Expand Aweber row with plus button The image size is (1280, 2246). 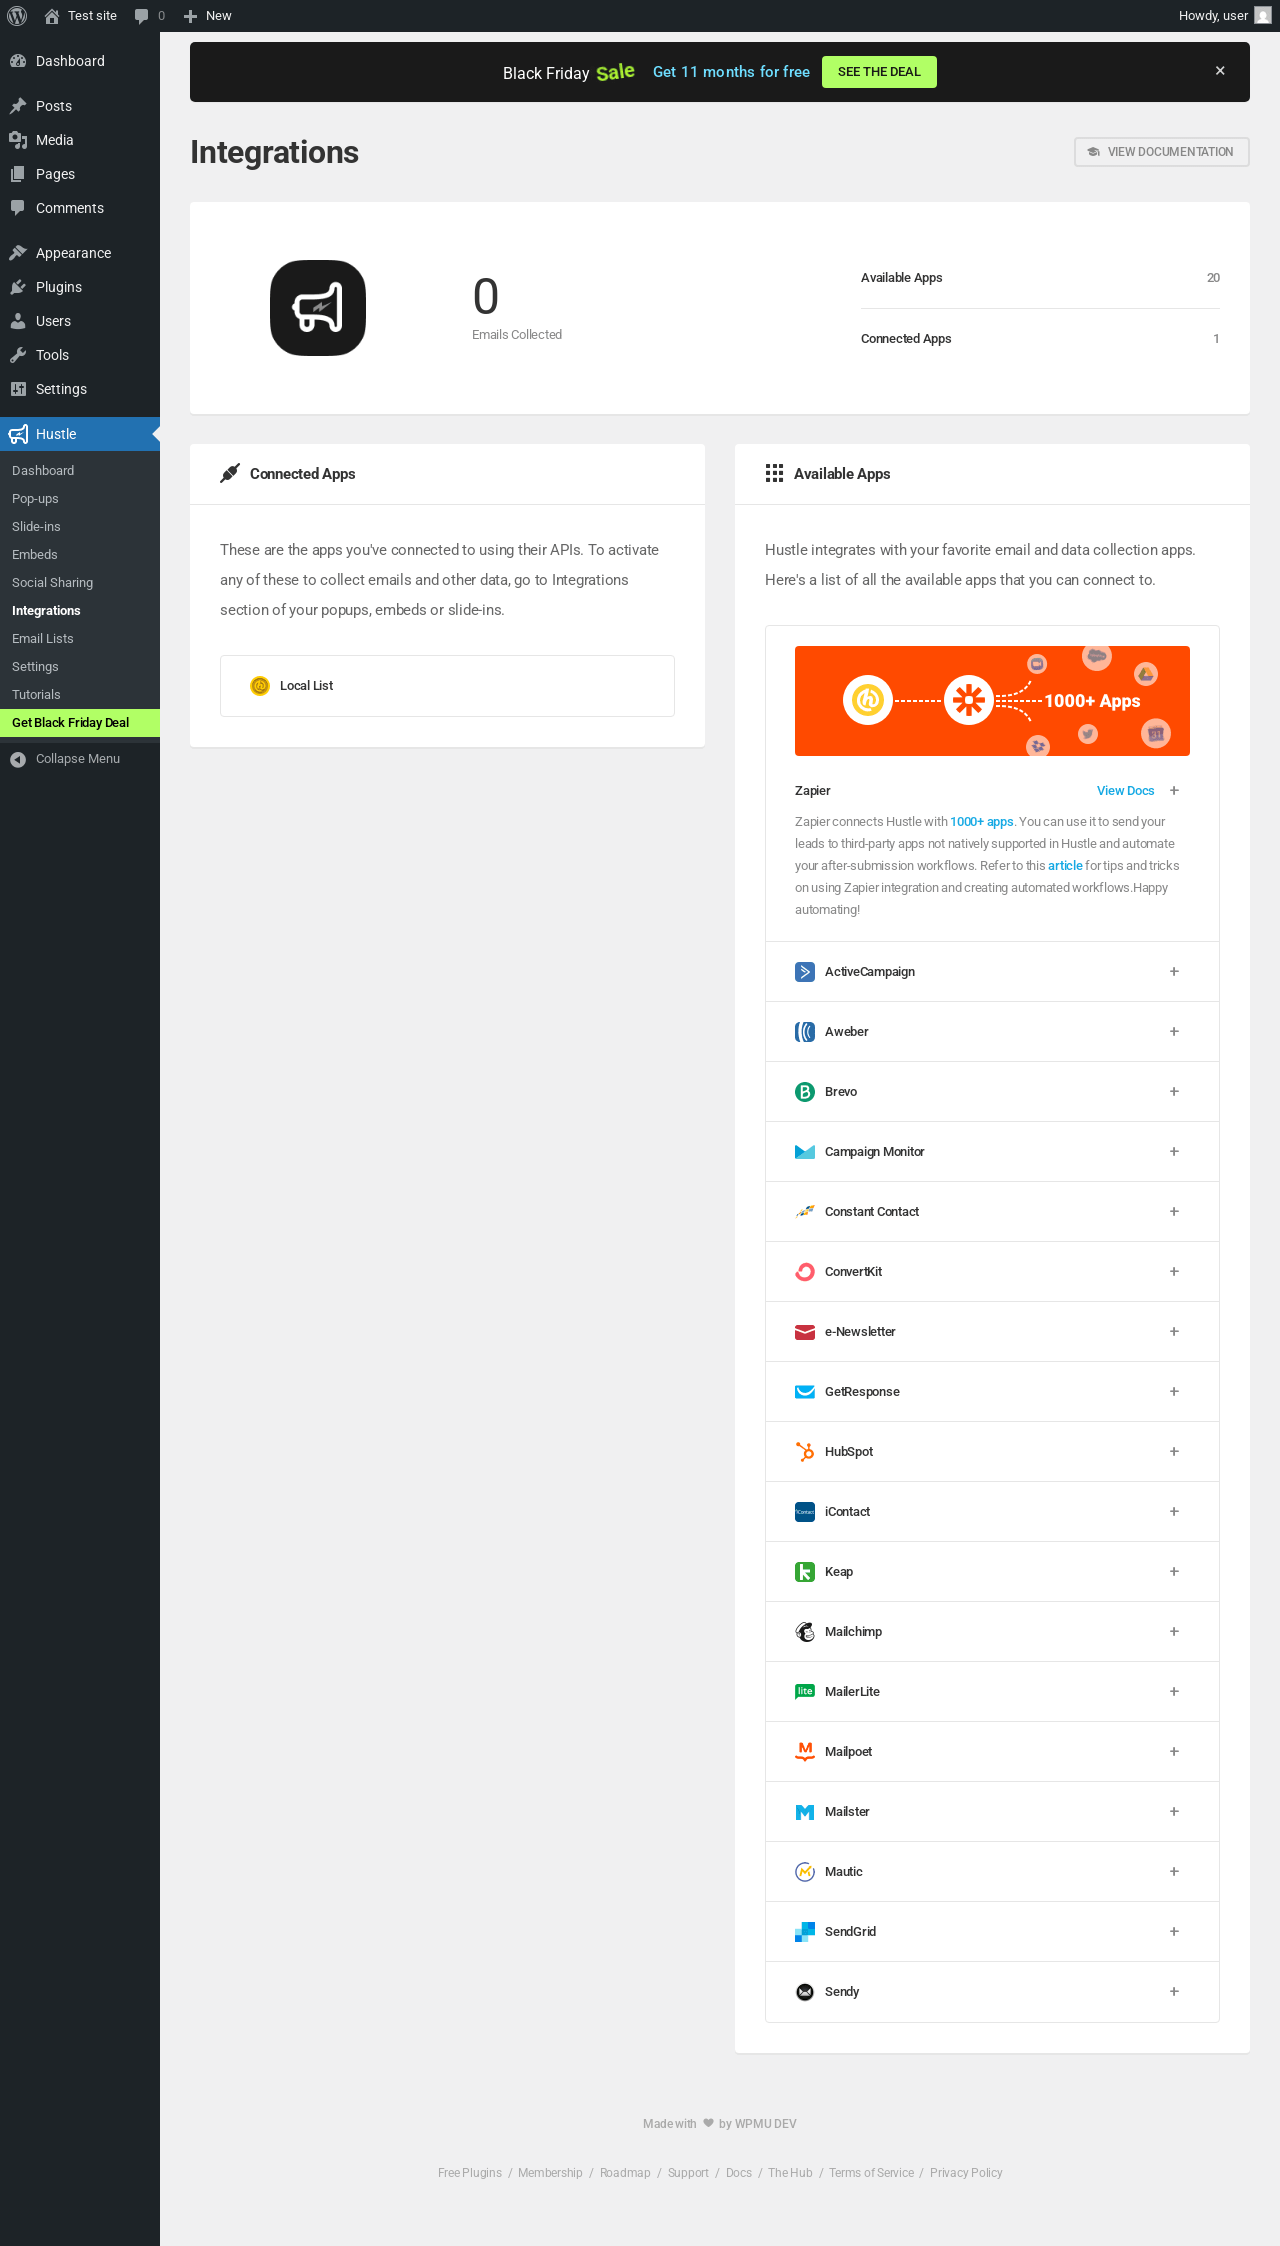(1174, 1032)
